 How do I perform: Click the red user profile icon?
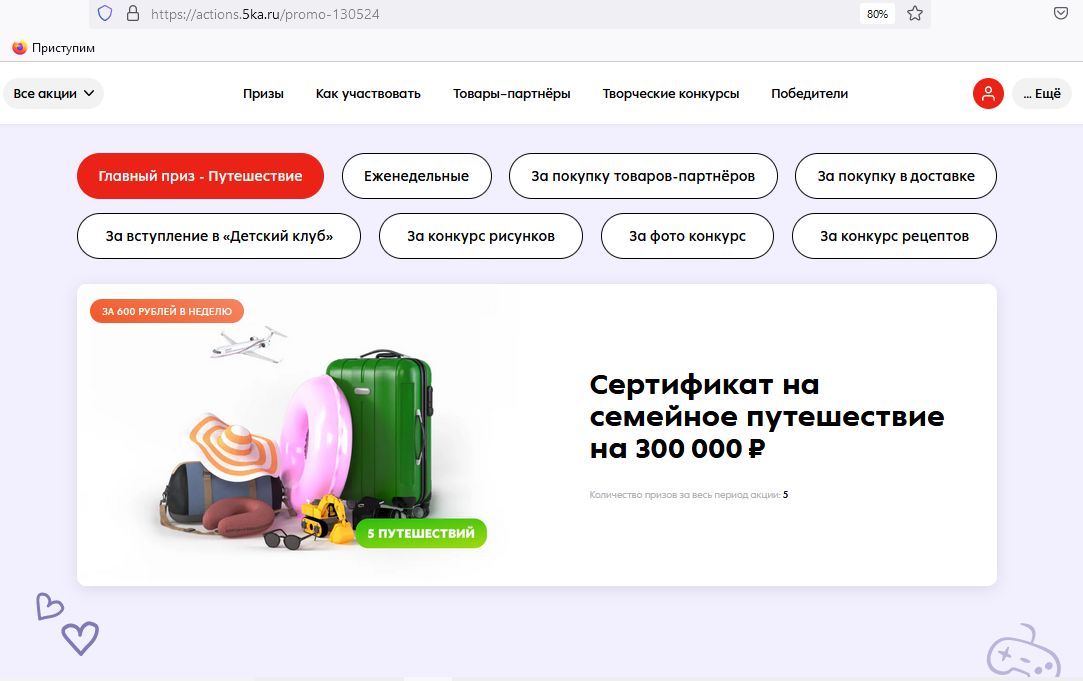point(988,94)
